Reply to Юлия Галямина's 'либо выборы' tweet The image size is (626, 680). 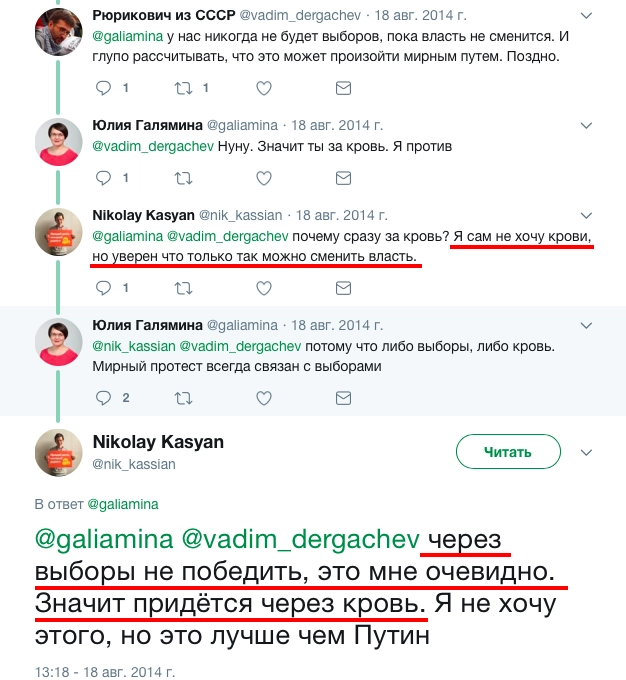(x=104, y=397)
